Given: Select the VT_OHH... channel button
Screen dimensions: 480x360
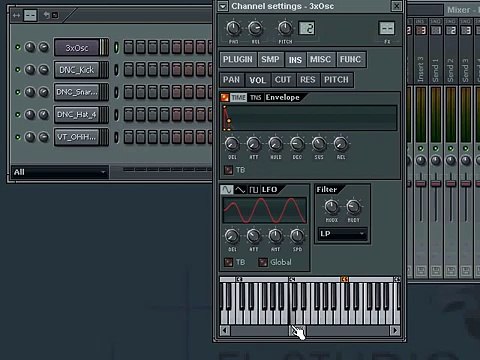Looking at the screenshot, I should pos(77,137).
